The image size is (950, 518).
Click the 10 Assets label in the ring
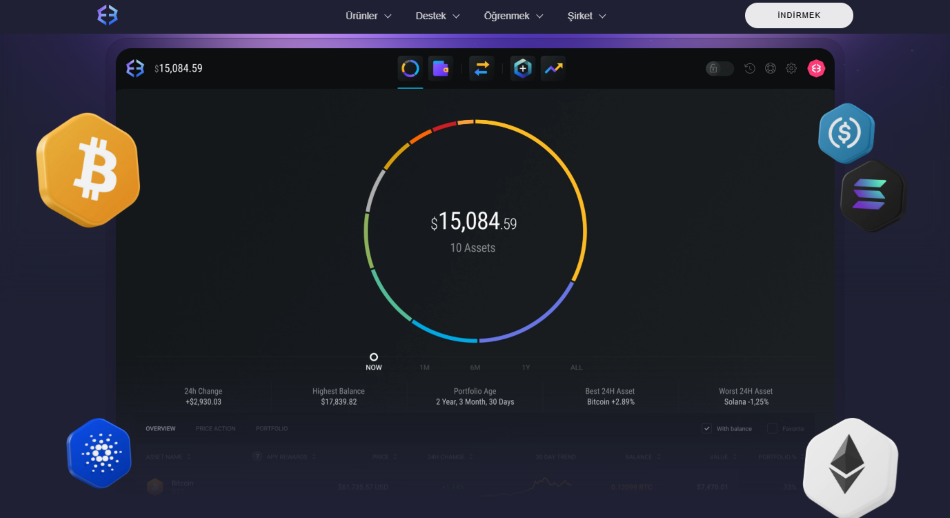pos(473,248)
